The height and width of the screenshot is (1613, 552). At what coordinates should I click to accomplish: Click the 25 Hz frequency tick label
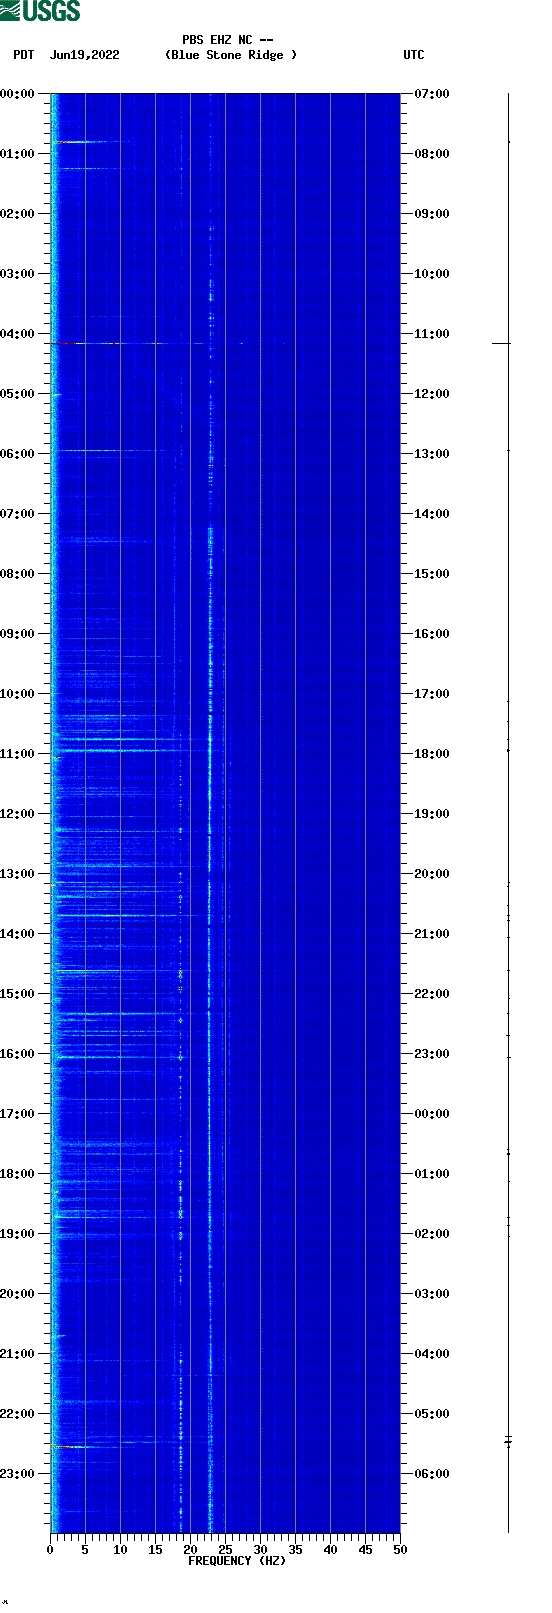pyautogui.click(x=225, y=1550)
